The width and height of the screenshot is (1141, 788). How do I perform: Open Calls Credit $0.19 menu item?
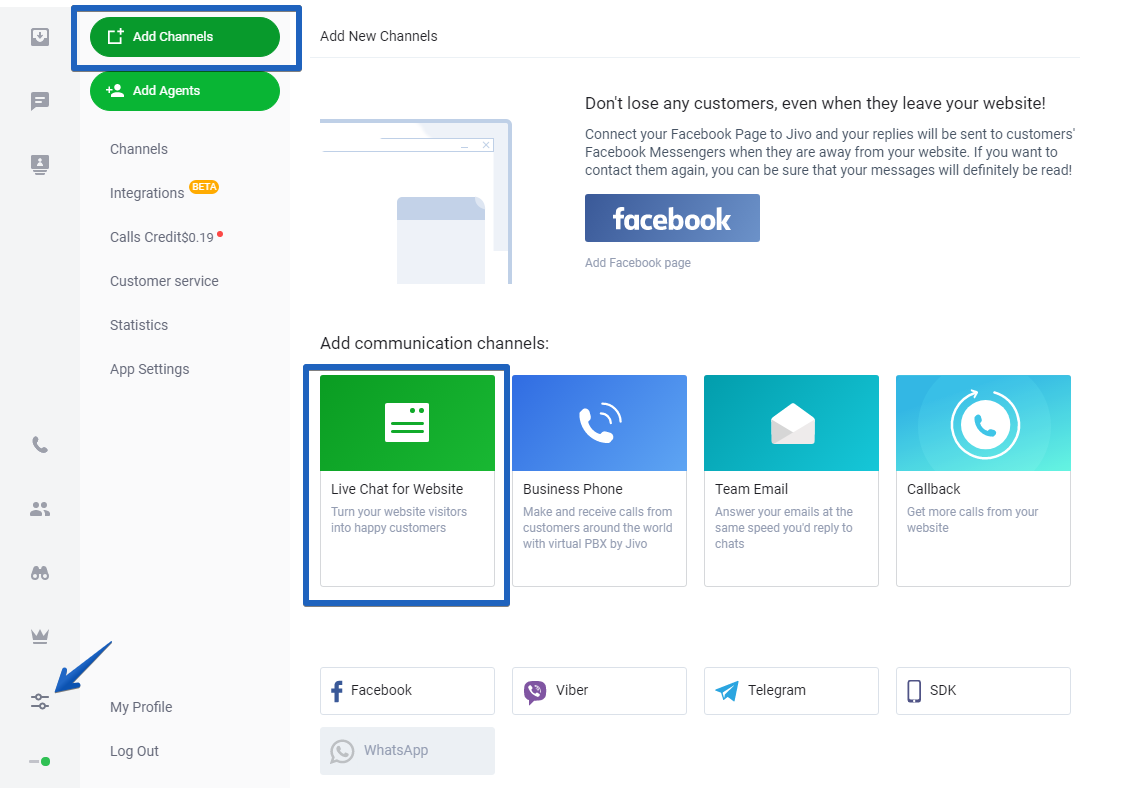[166, 237]
